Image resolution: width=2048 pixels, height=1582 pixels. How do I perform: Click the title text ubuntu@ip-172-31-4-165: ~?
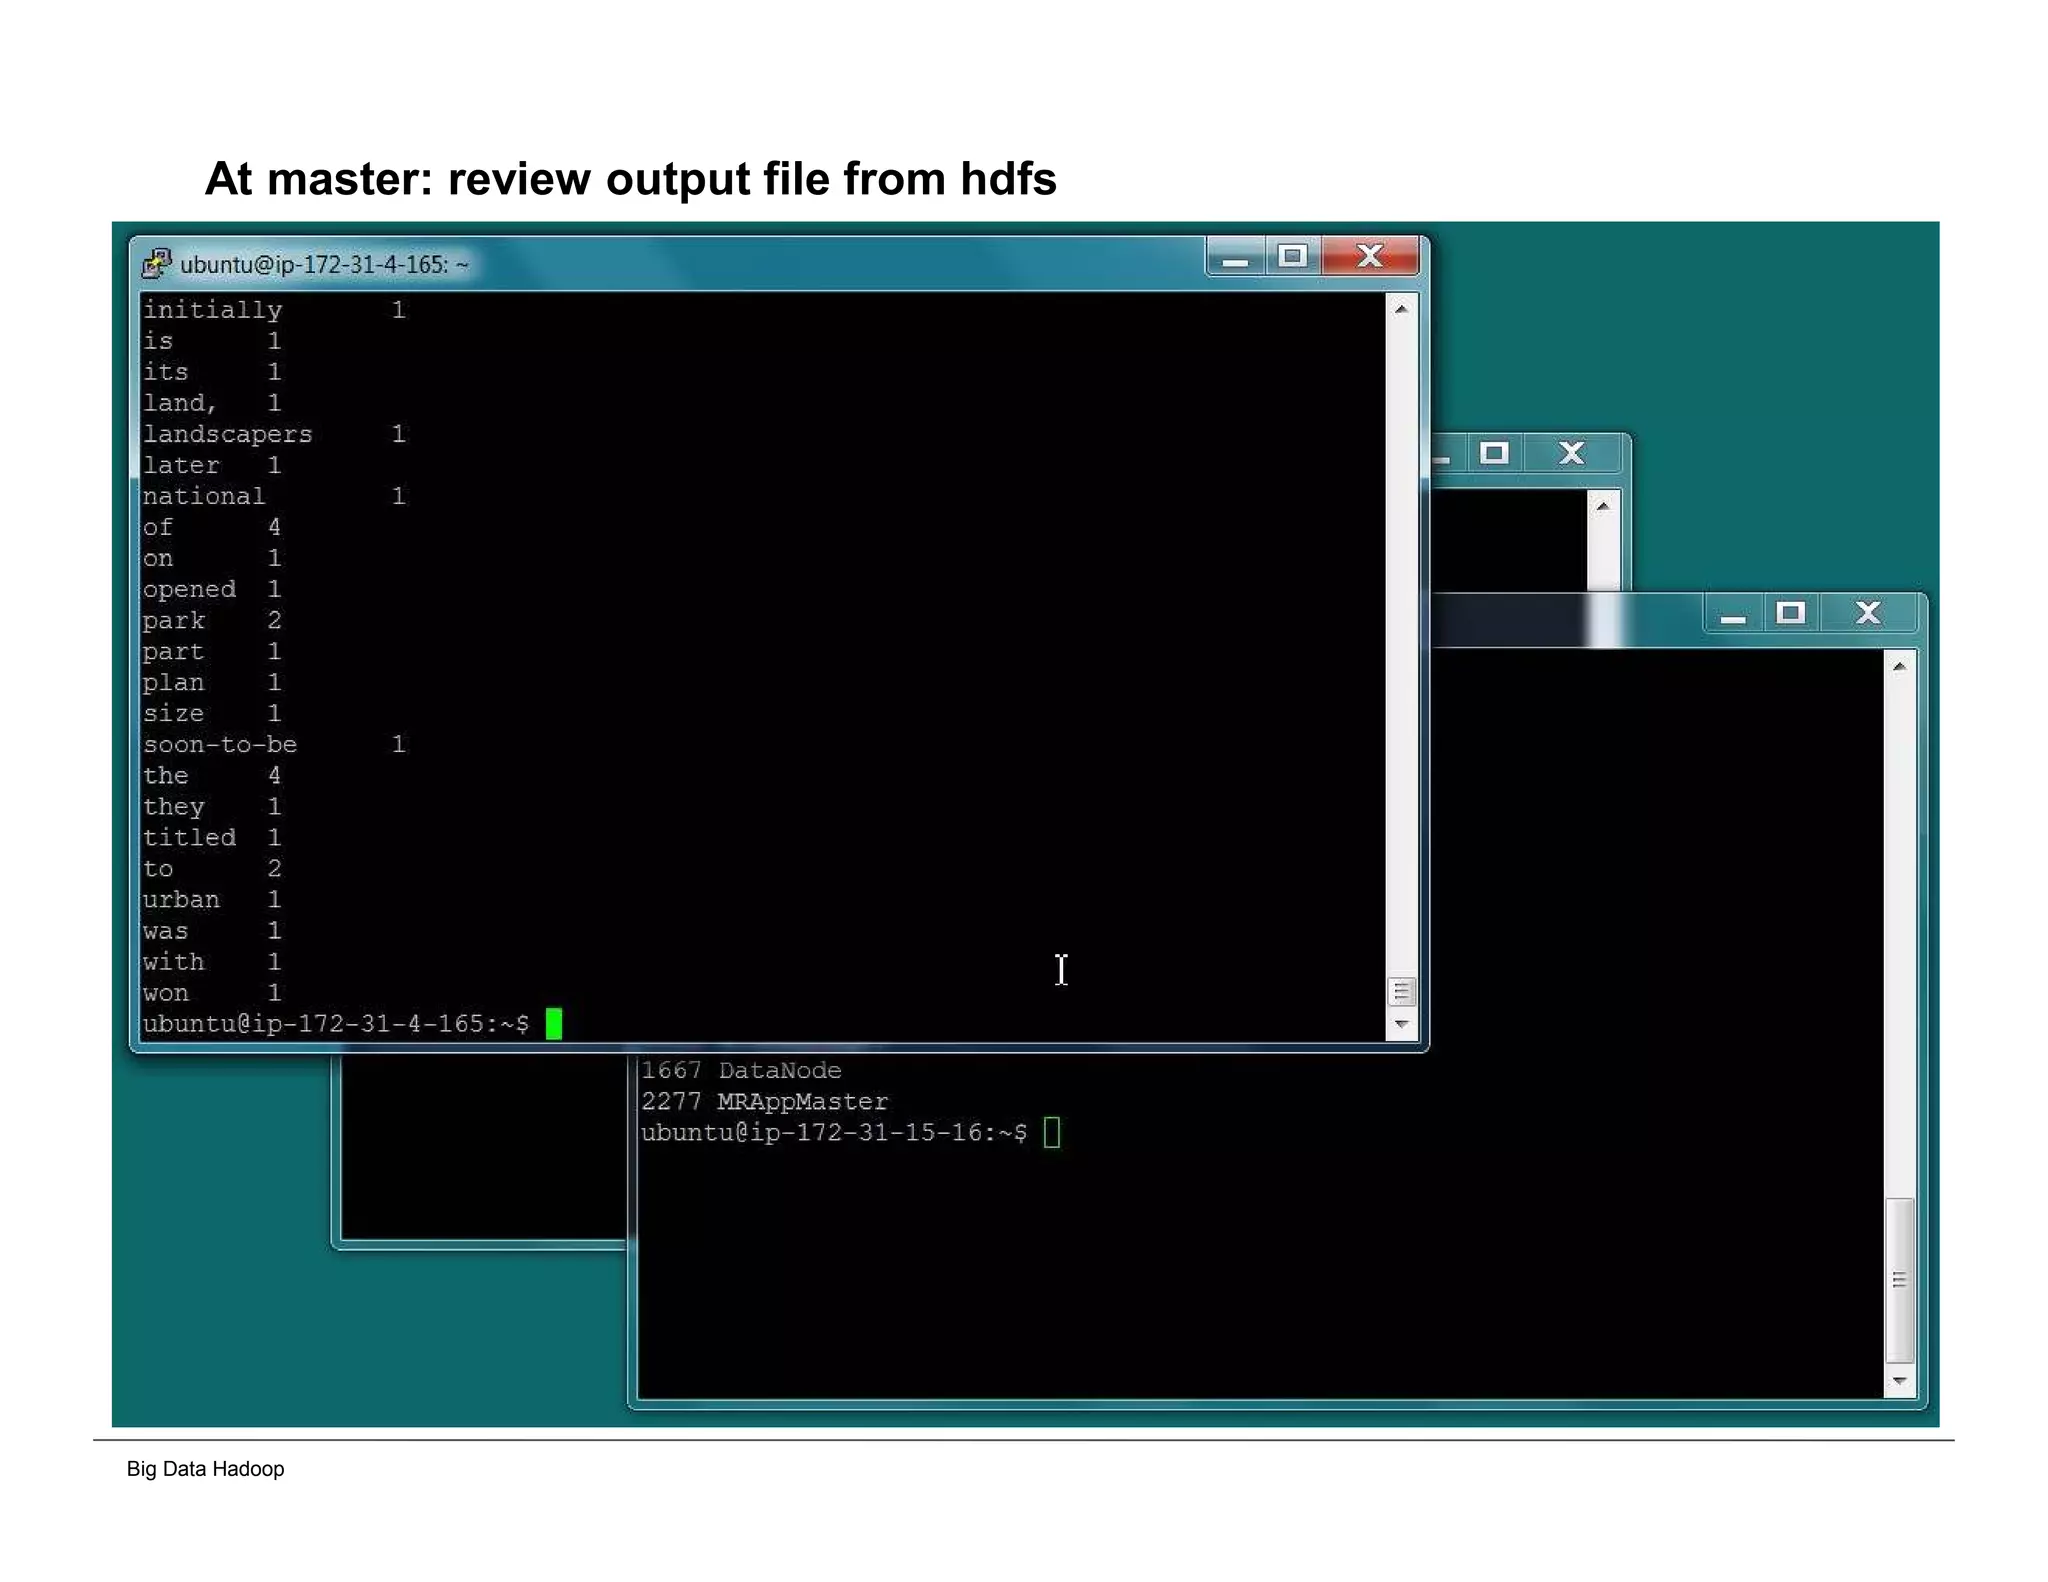(324, 265)
